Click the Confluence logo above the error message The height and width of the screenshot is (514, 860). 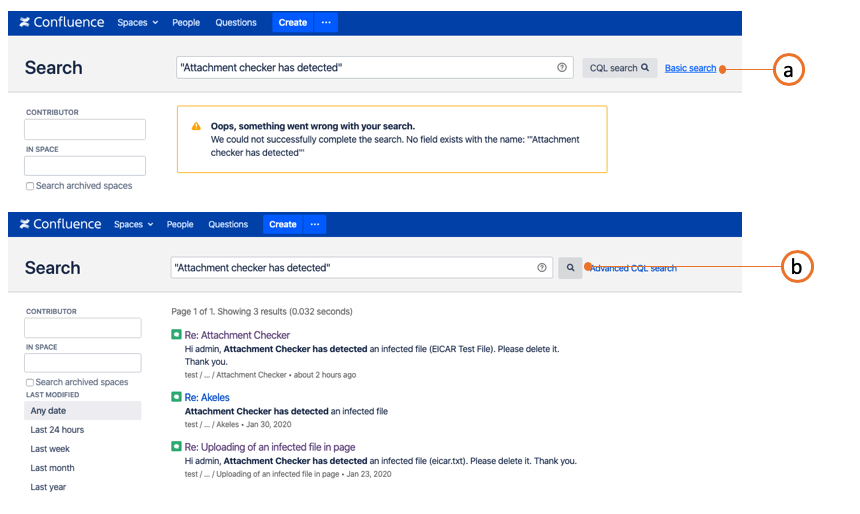[x=60, y=22]
